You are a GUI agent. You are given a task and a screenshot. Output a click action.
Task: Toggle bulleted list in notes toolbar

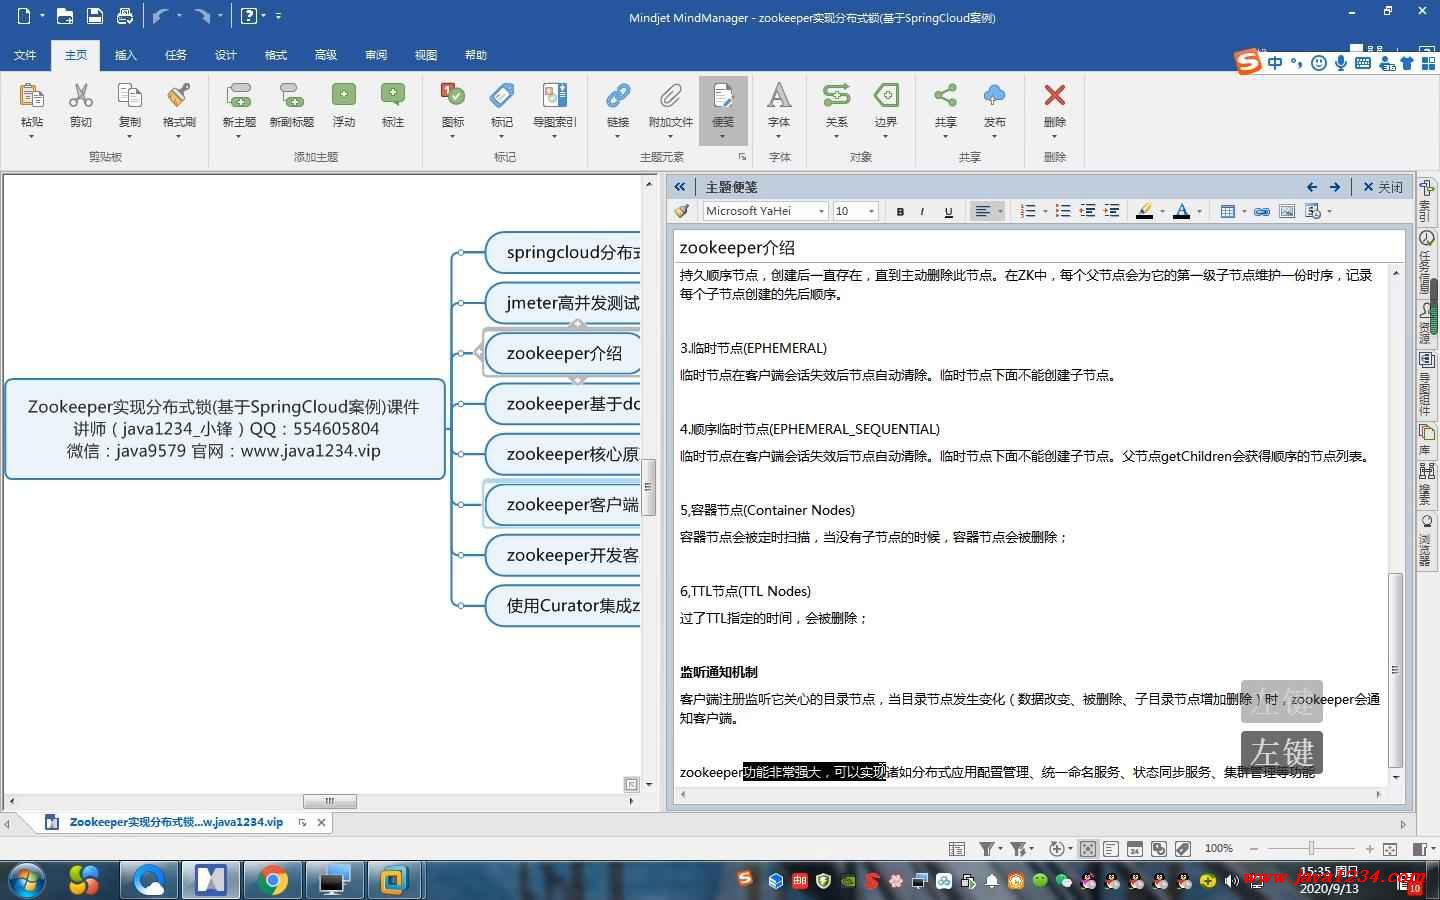[x=1063, y=211]
